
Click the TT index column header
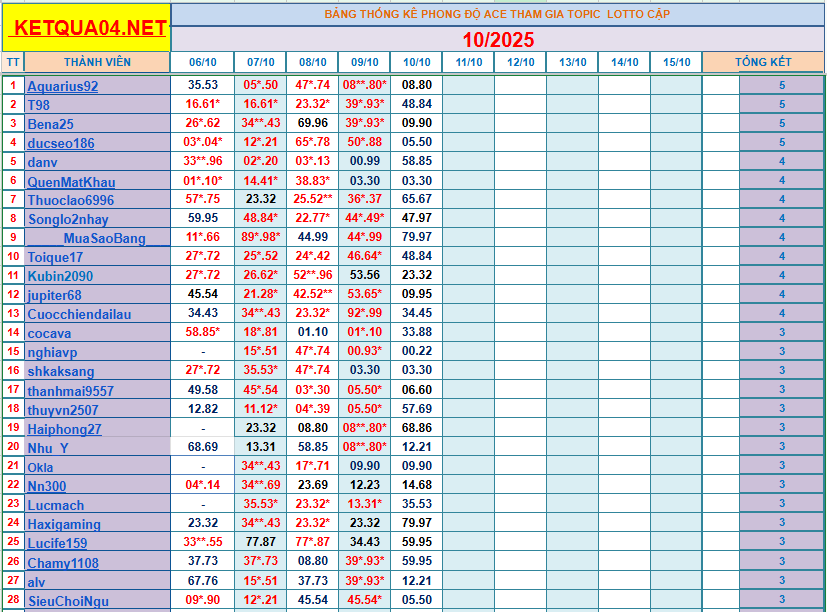[x=12, y=62]
